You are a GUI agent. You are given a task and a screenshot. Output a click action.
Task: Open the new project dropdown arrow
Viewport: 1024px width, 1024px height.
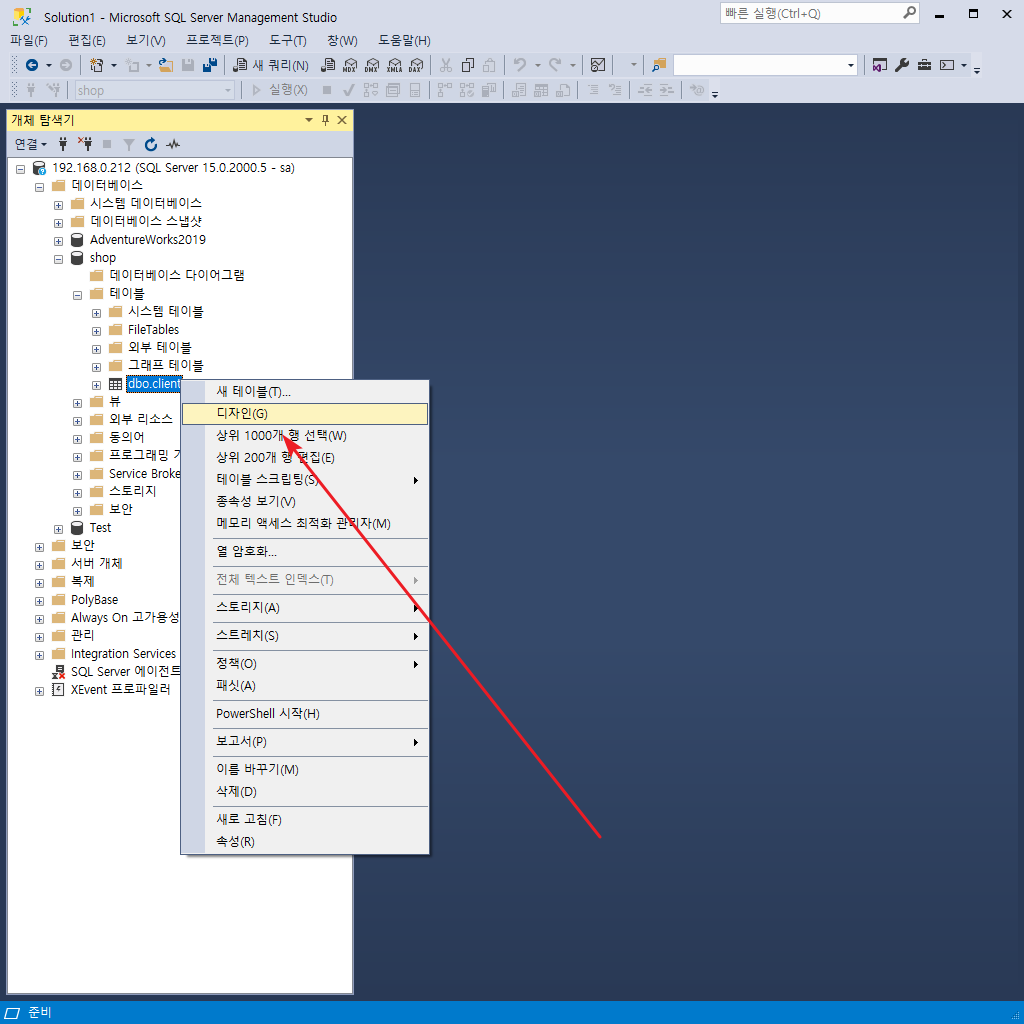(114, 65)
